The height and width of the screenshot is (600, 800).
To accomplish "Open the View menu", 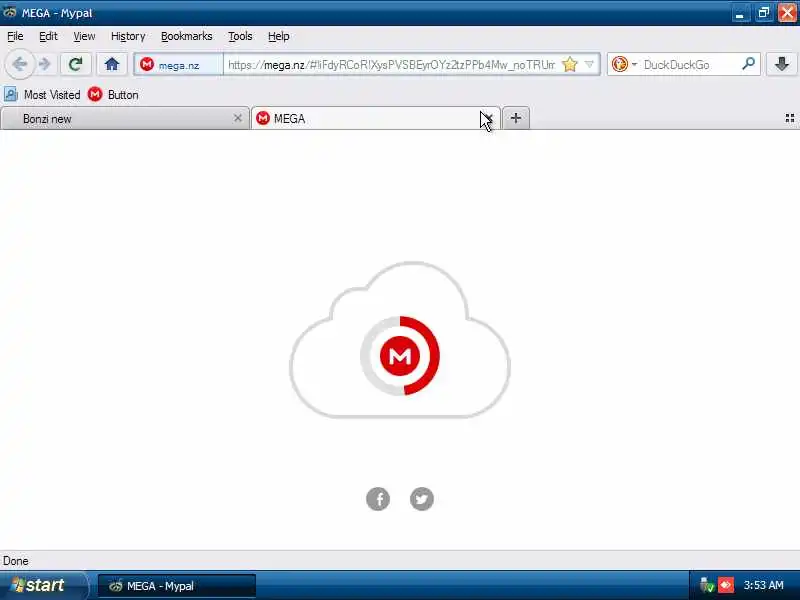I will click(x=84, y=36).
